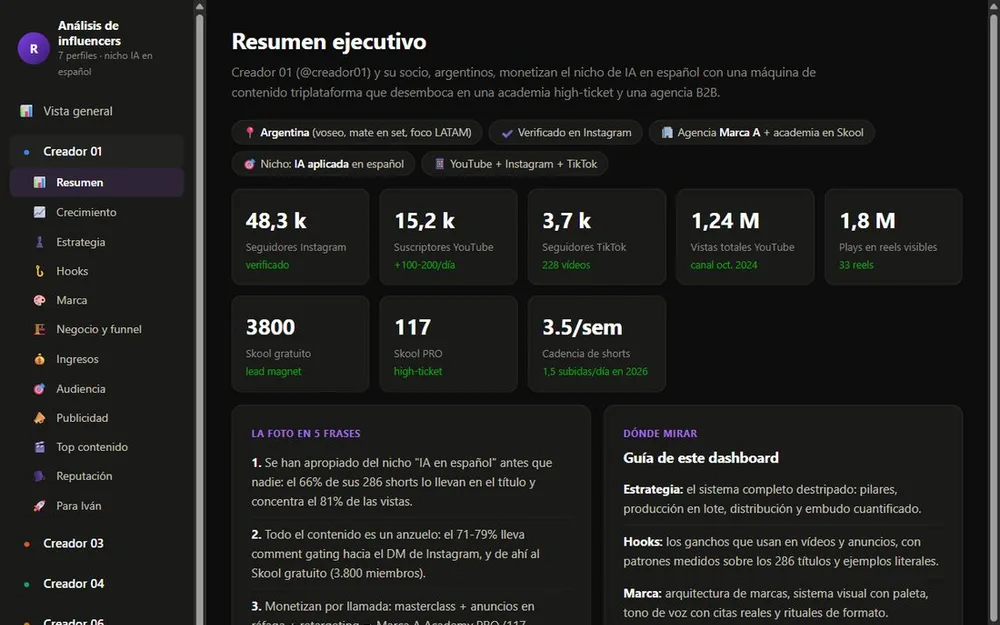Viewport: 1000px width, 625px height.
Task: Click the Agencia Marca A academia chip
Action: (x=761, y=133)
